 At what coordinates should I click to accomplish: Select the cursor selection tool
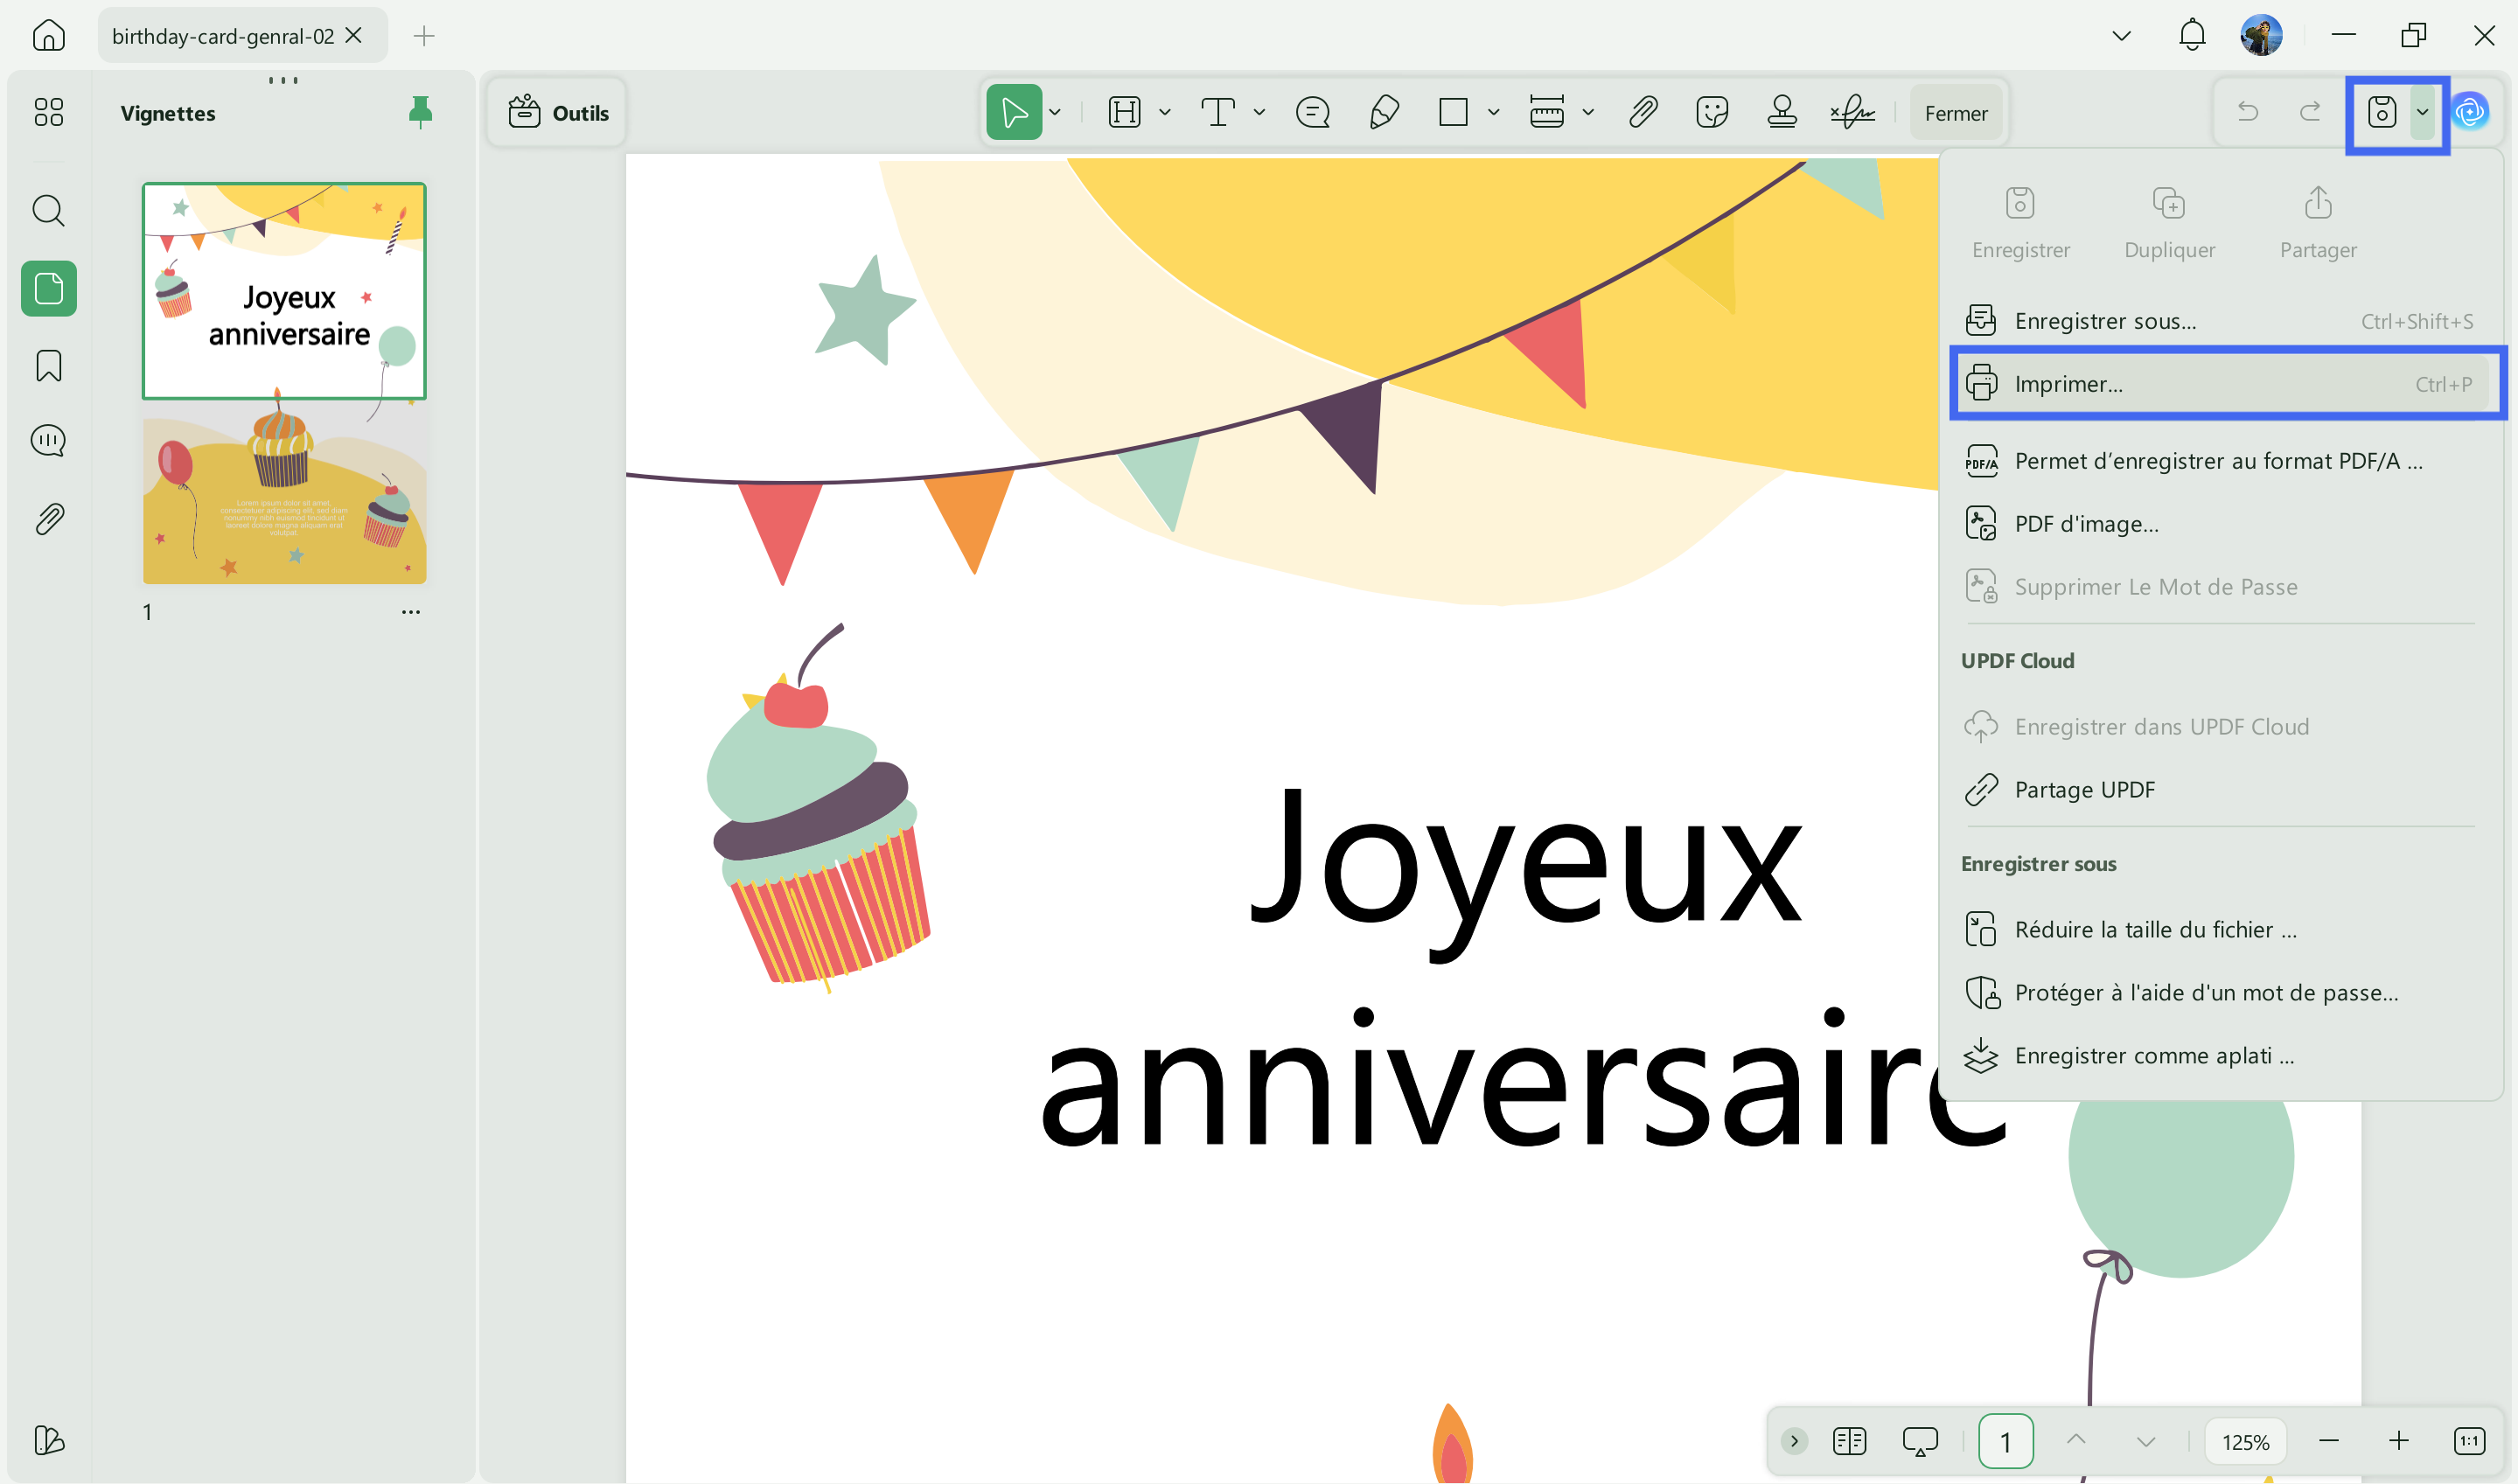(x=1013, y=112)
